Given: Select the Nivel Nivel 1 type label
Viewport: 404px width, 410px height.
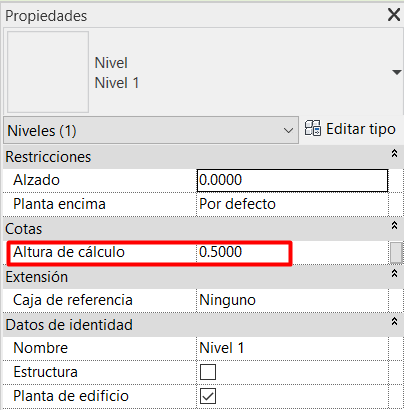Looking at the screenshot, I should (117, 73).
